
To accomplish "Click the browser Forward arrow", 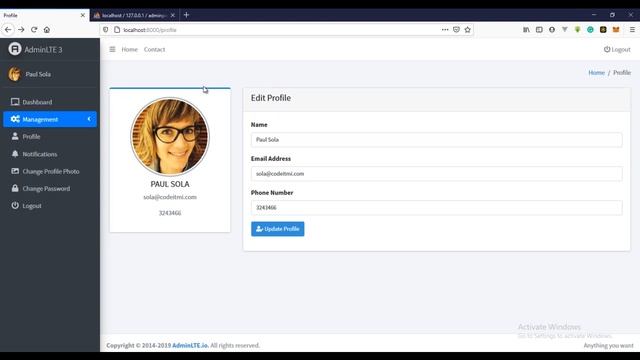I will coord(21,30).
